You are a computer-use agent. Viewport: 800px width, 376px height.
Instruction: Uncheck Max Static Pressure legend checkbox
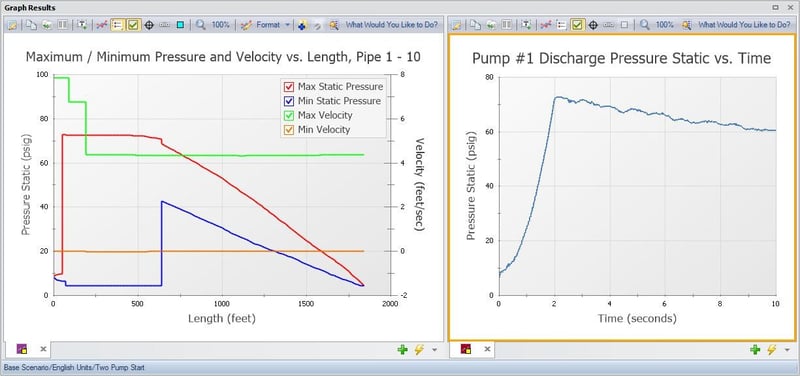[x=289, y=87]
